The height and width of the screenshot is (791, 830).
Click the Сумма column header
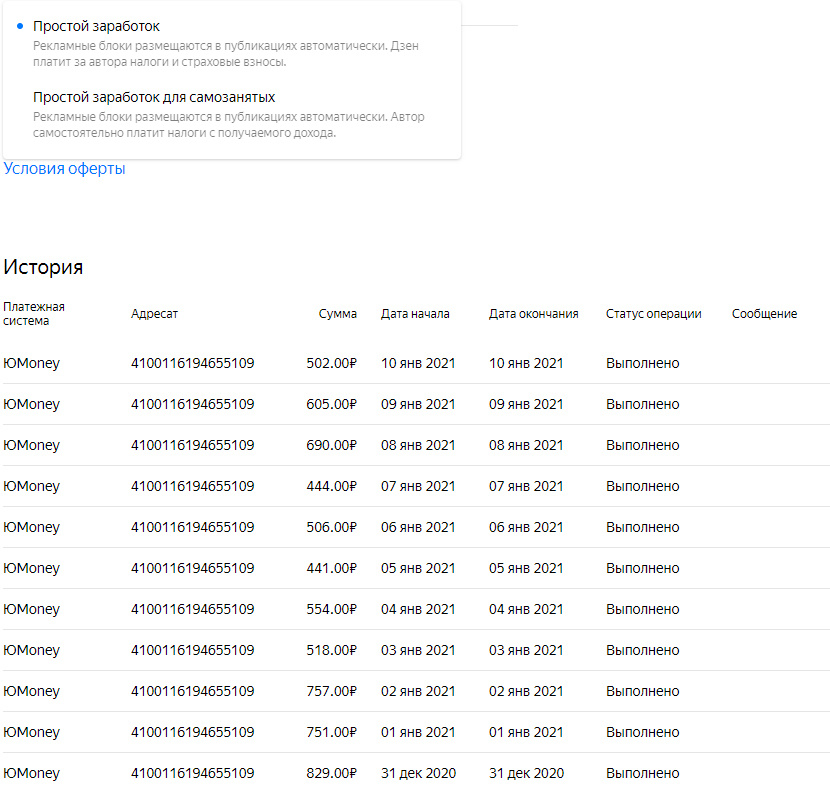(337, 313)
